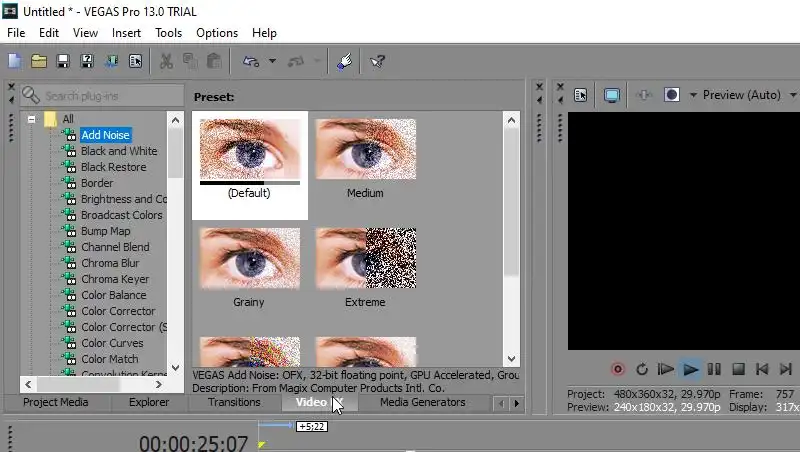Select the Border plug-in
The width and height of the screenshot is (800, 452).
(x=97, y=183)
